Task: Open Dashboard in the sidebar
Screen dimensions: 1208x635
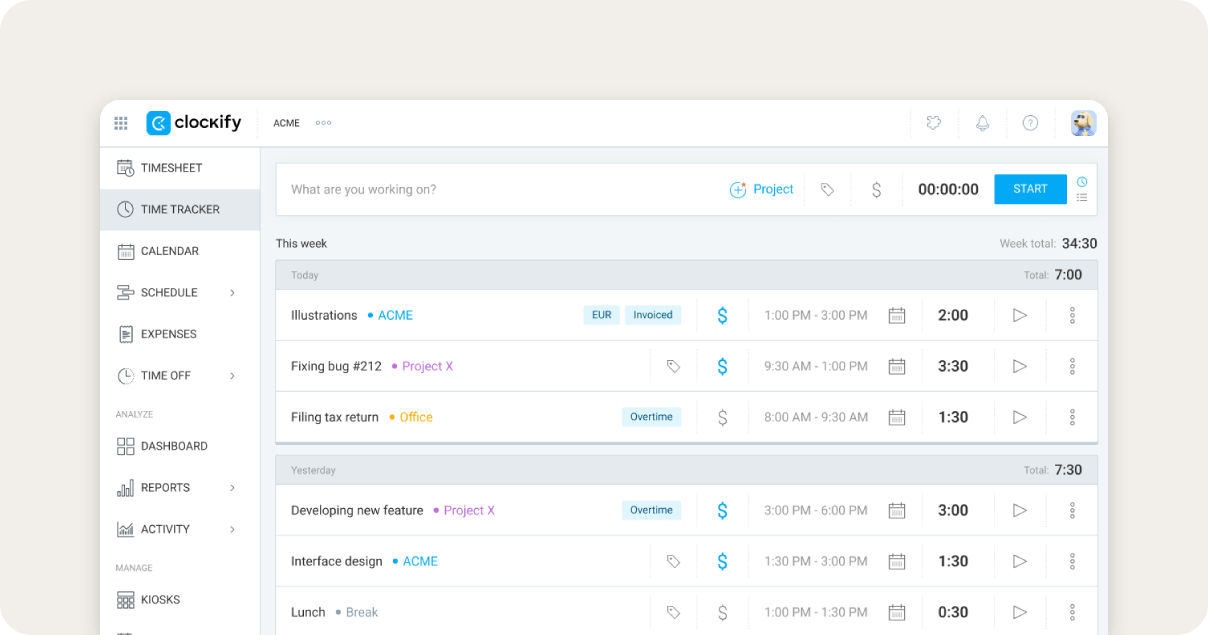Action: [180, 446]
